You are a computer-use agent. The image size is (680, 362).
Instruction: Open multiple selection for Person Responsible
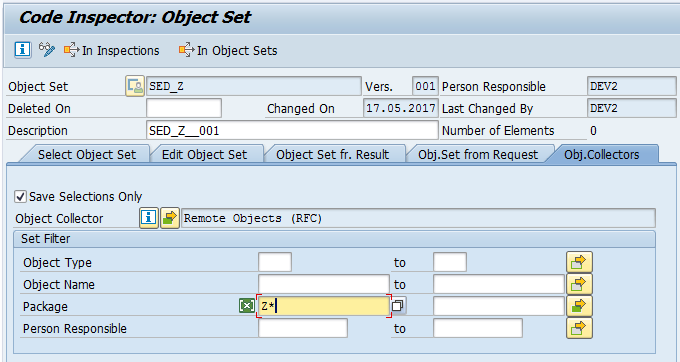[x=579, y=329]
